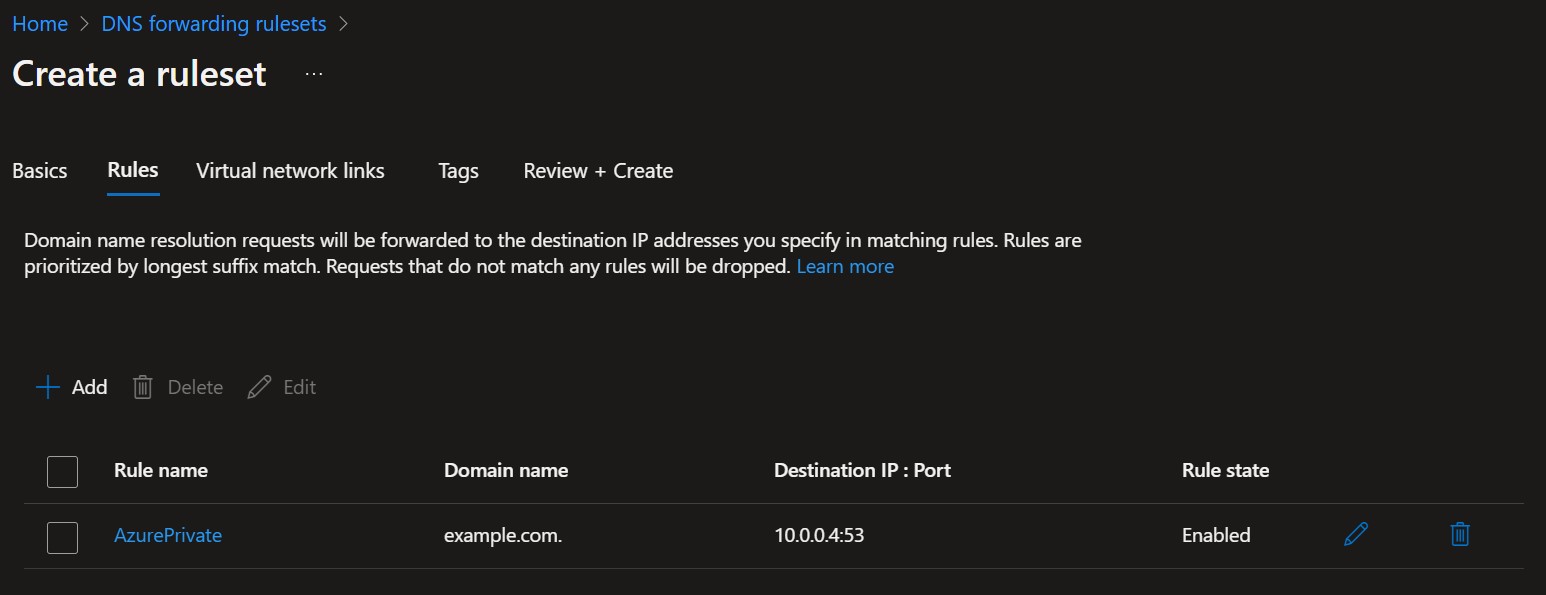The width and height of the screenshot is (1546, 595).
Task: Go to the Review + Create tab
Action: (x=597, y=170)
